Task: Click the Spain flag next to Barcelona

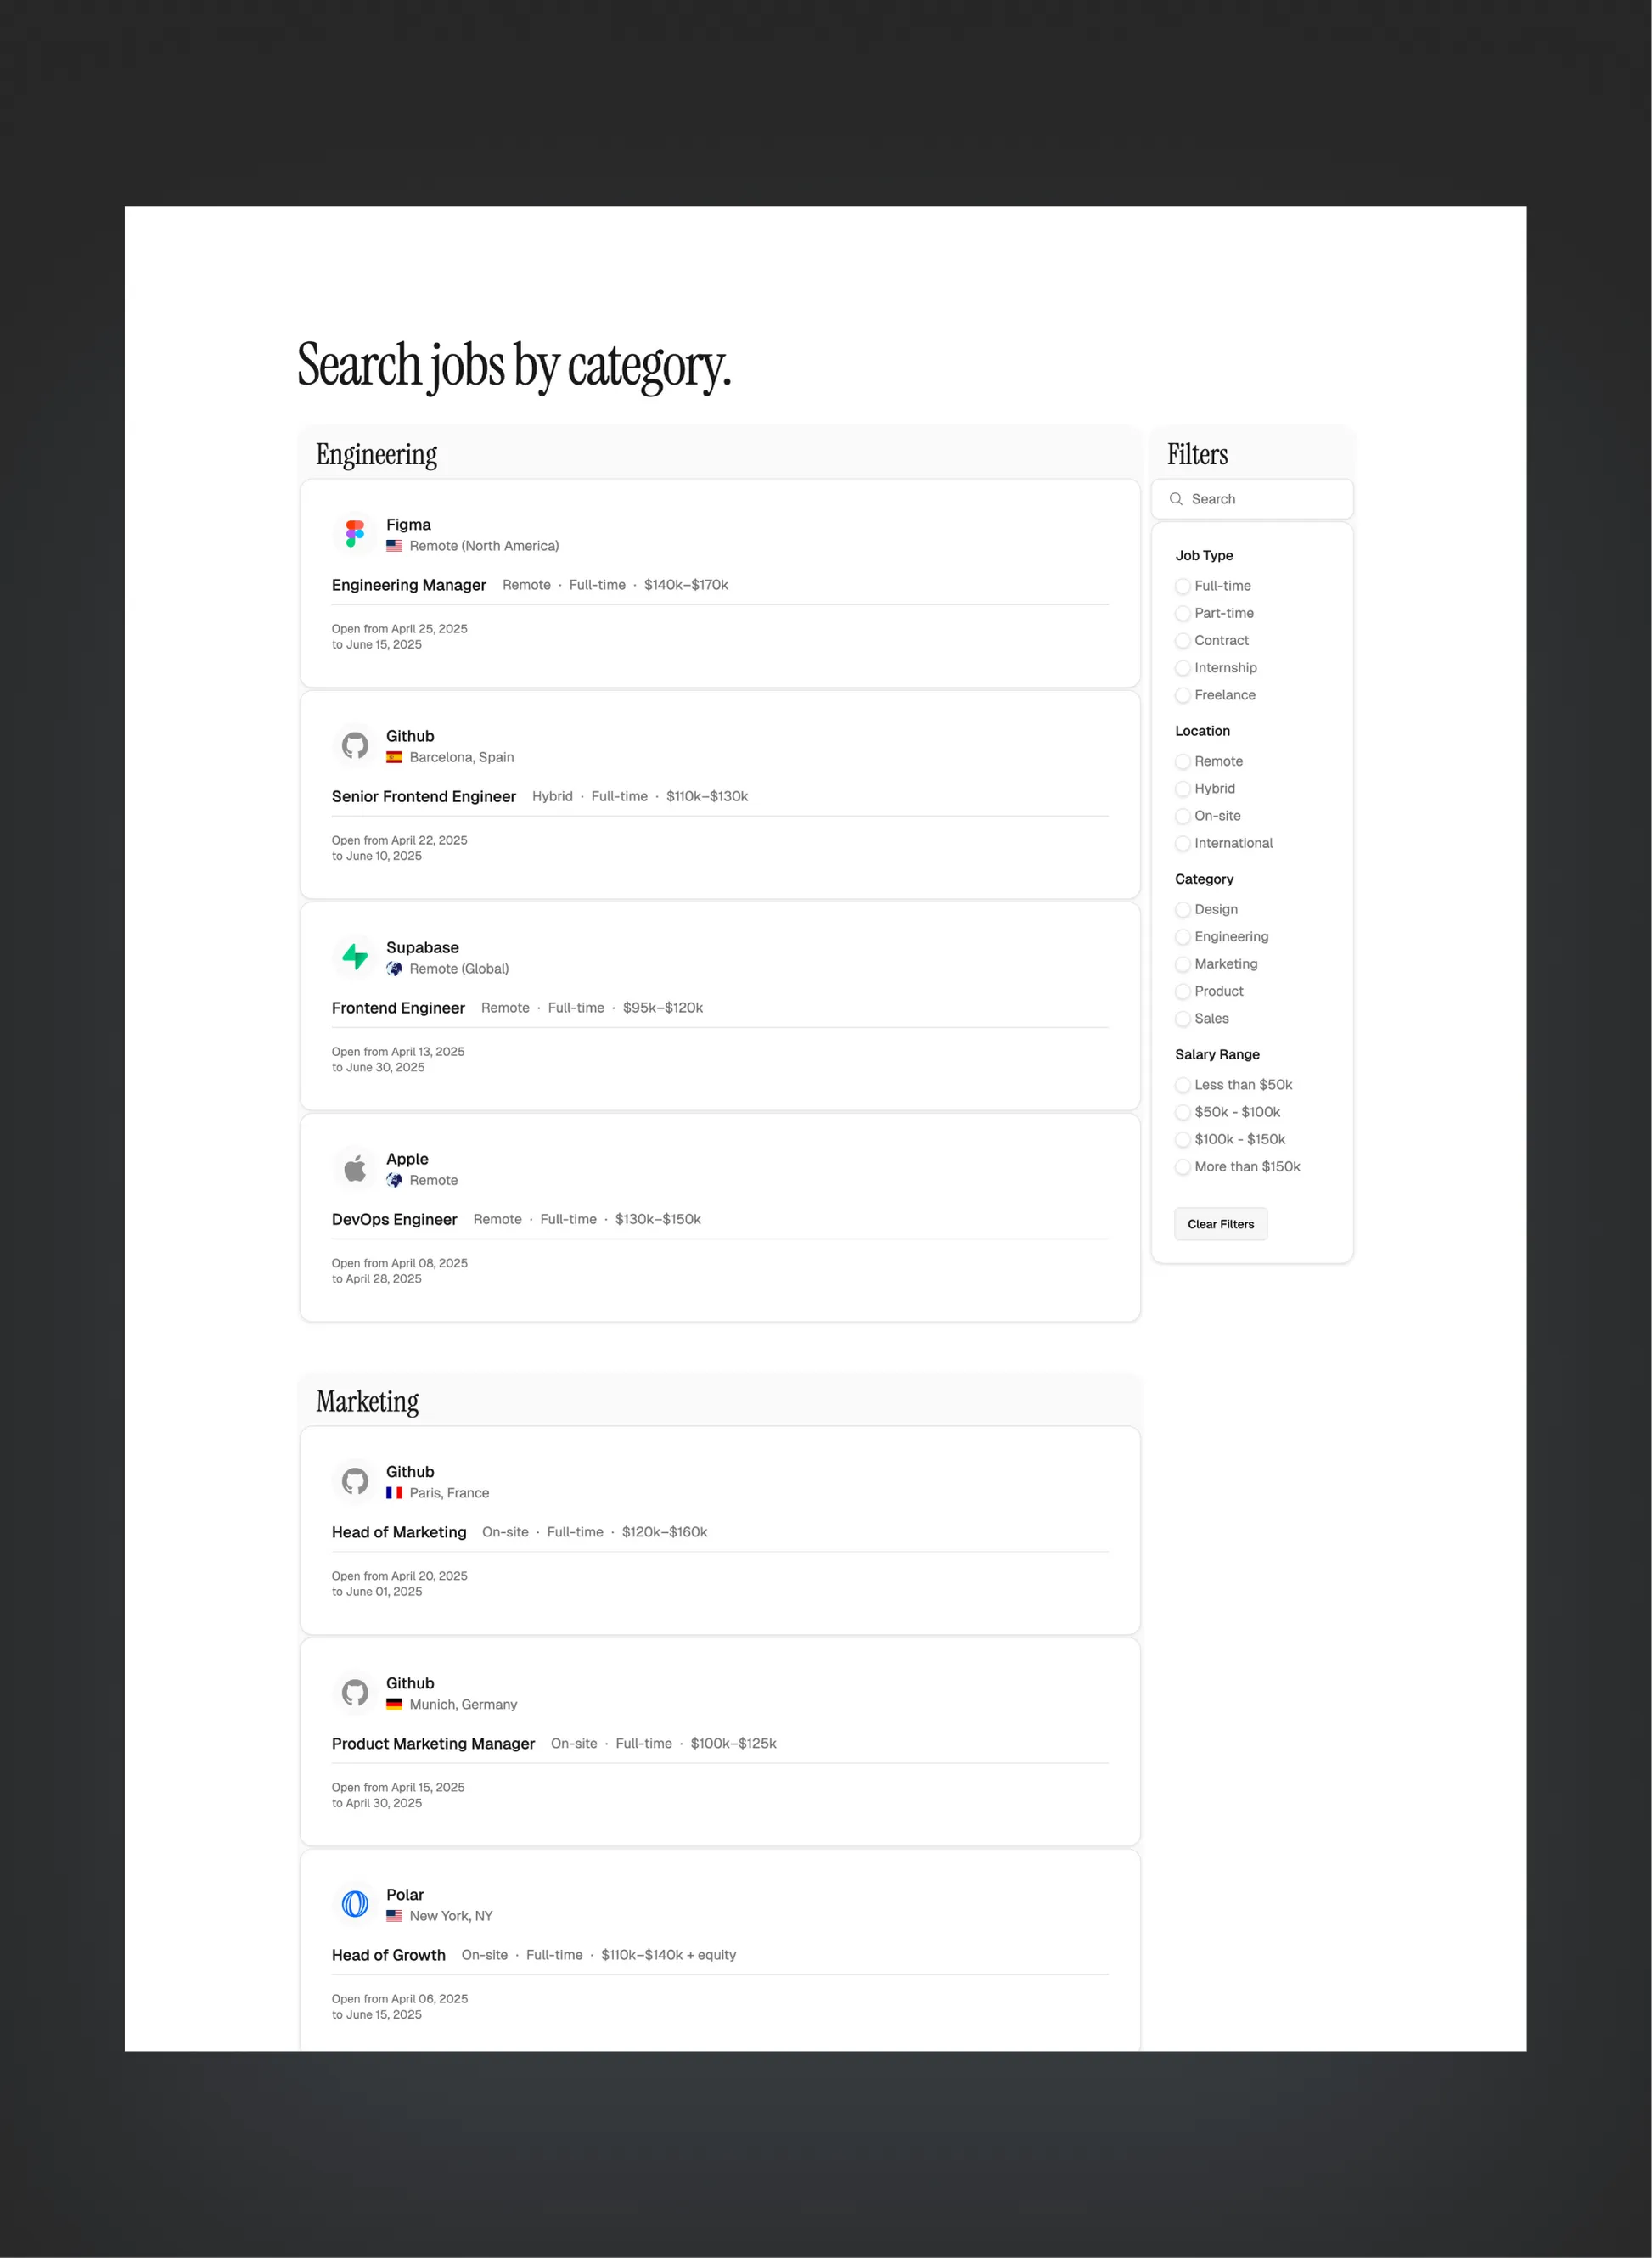Action: pos(394,757)
